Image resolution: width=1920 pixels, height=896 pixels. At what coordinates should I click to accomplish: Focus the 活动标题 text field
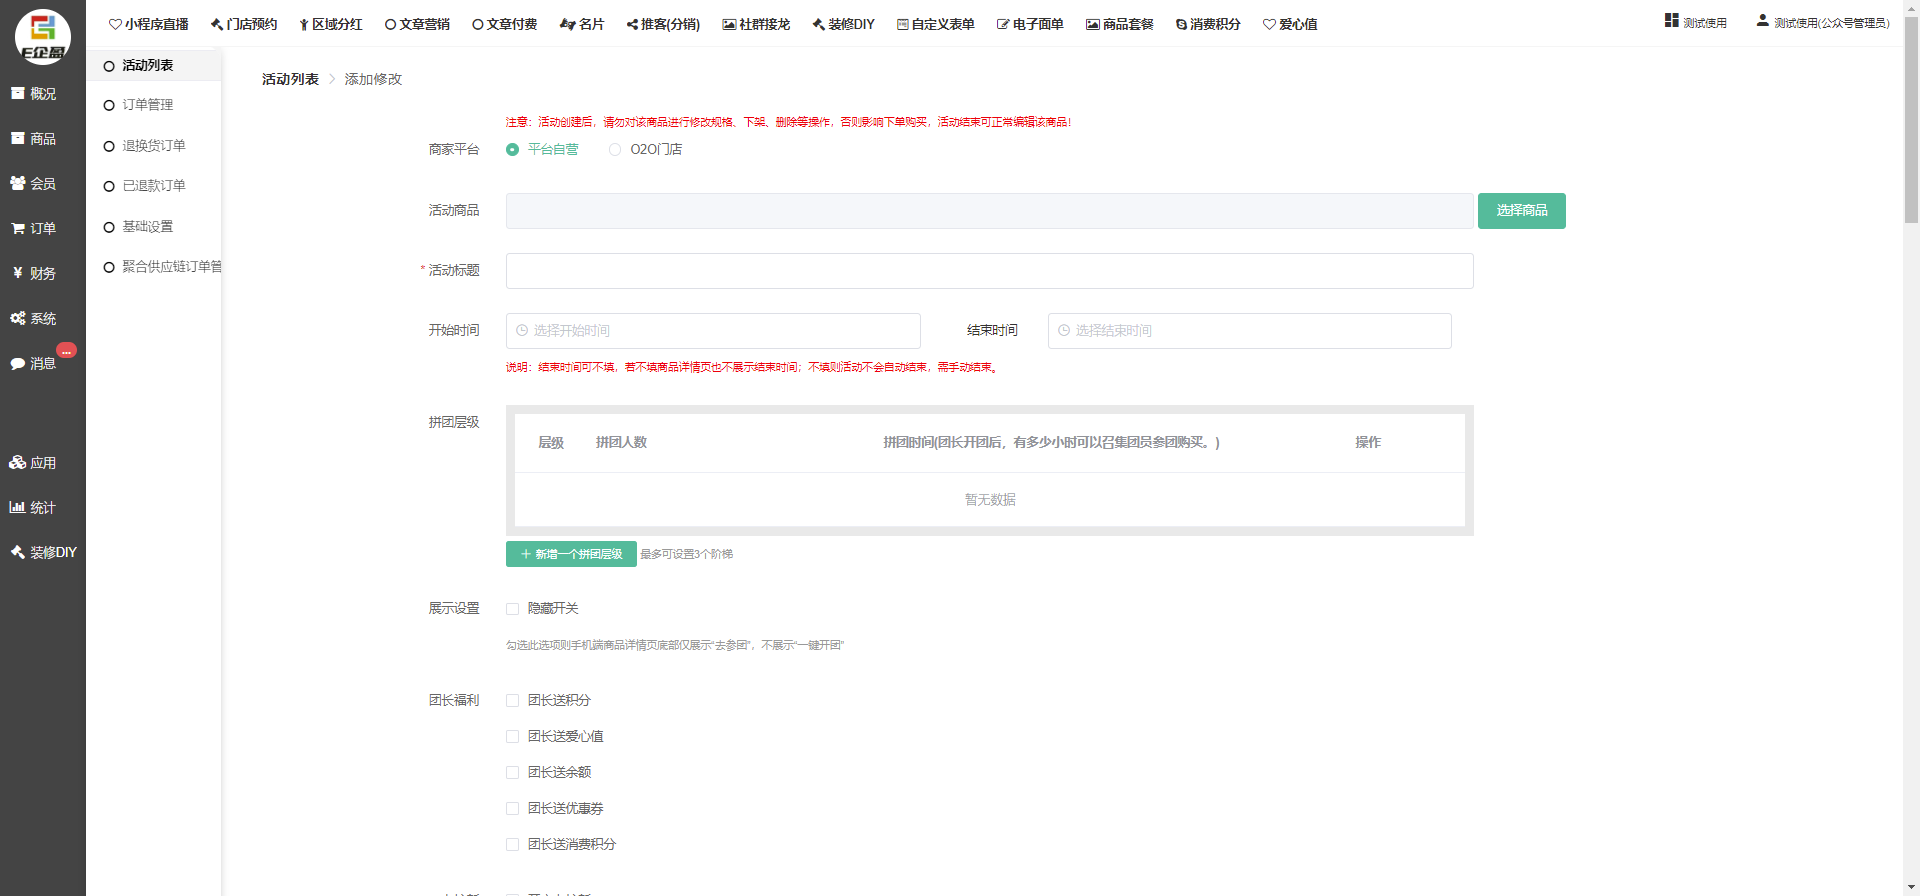click(x=989, y=271)
